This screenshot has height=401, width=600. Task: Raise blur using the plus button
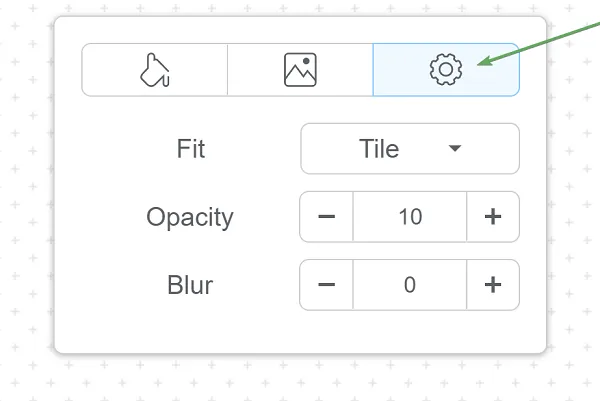pos(492,285)
